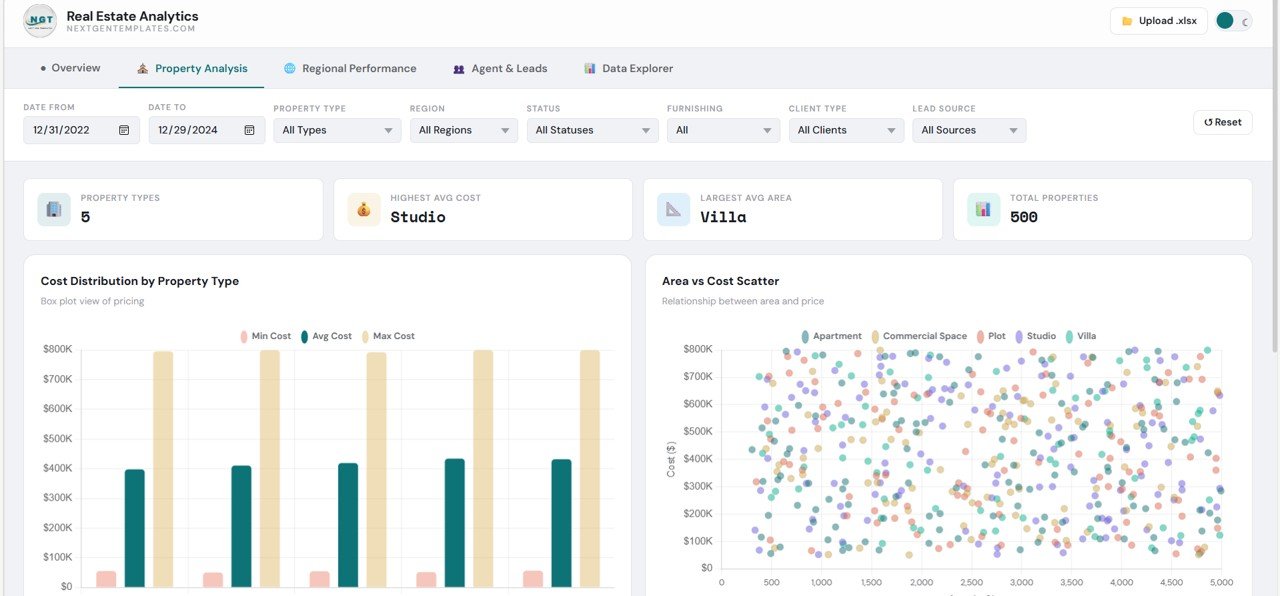Click the Regional Performance globe icon
The image size is (1280, 596).
[x=289, y=68]
